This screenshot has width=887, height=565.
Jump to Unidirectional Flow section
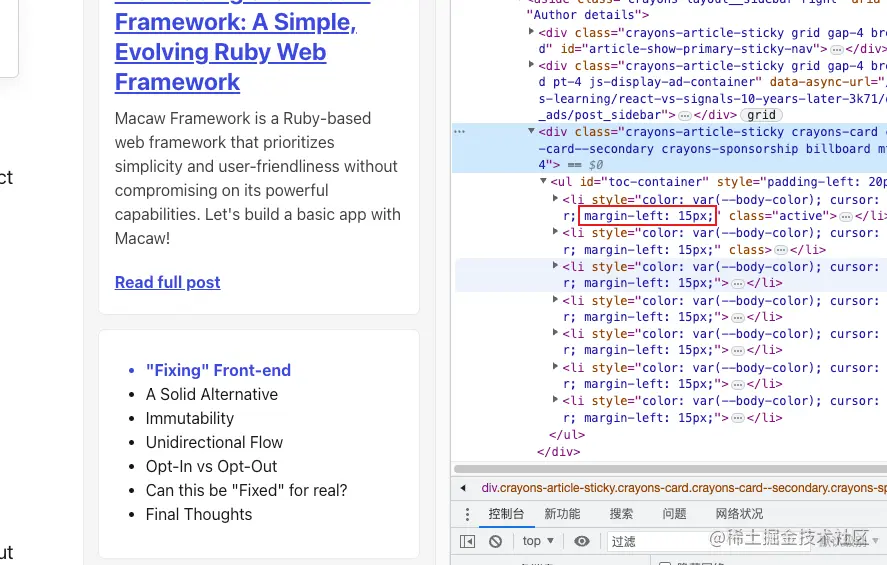pyautogui.click(x=214, y=442)
